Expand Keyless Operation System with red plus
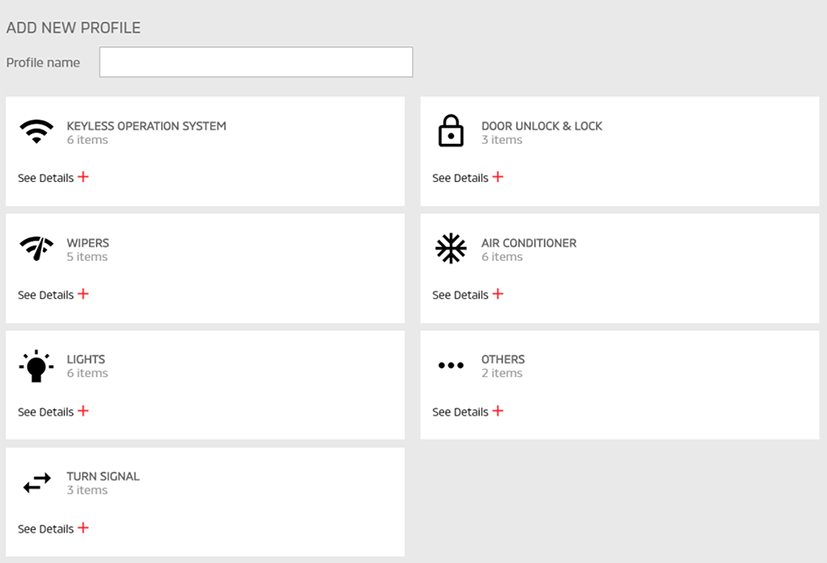 pyautogui.click(x=83, y=177)
